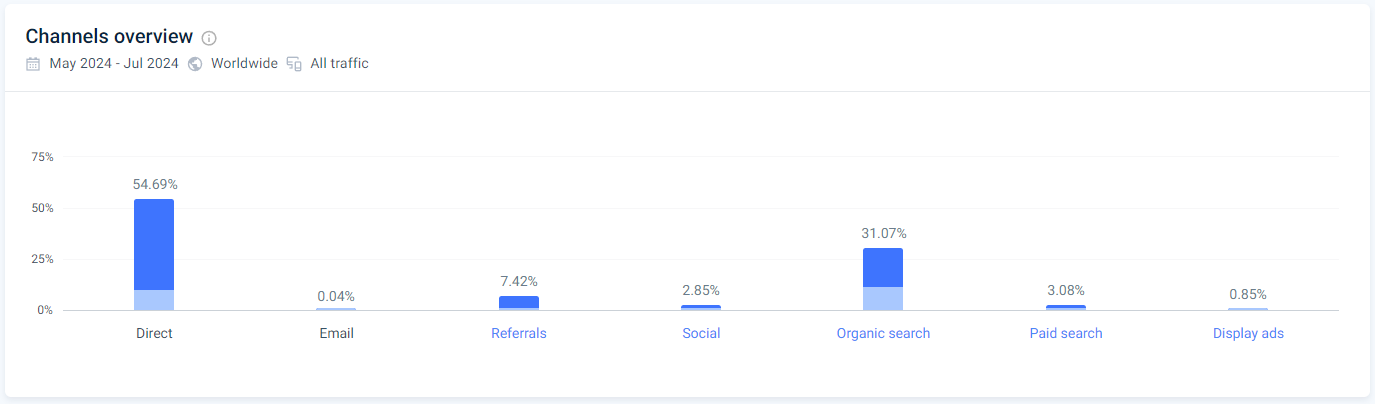Open the Social channel link

701,333
